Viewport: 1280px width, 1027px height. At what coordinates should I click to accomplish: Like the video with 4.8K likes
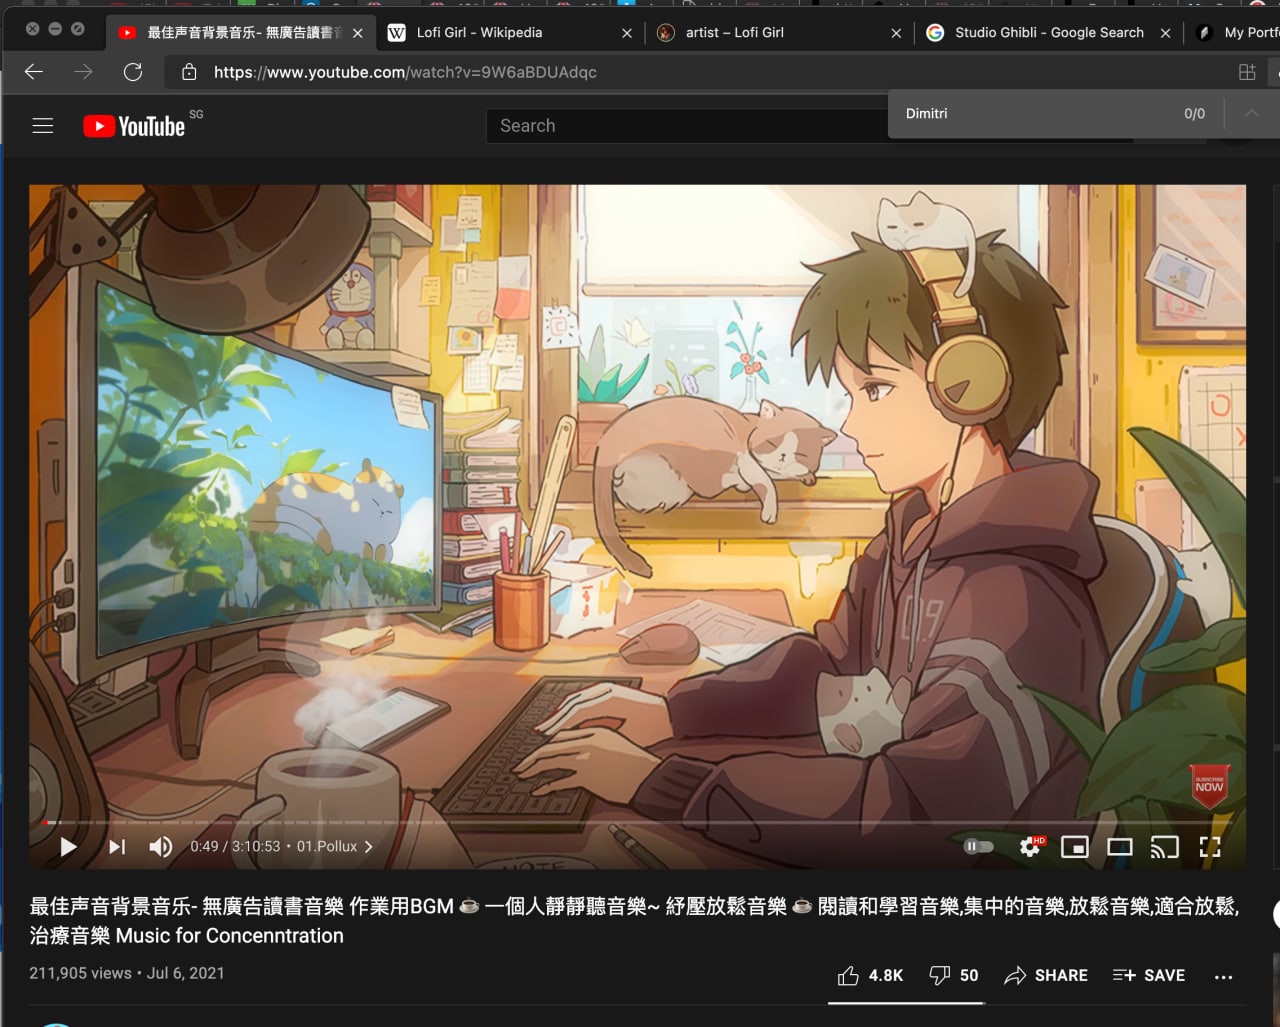[x=870, y=975]
